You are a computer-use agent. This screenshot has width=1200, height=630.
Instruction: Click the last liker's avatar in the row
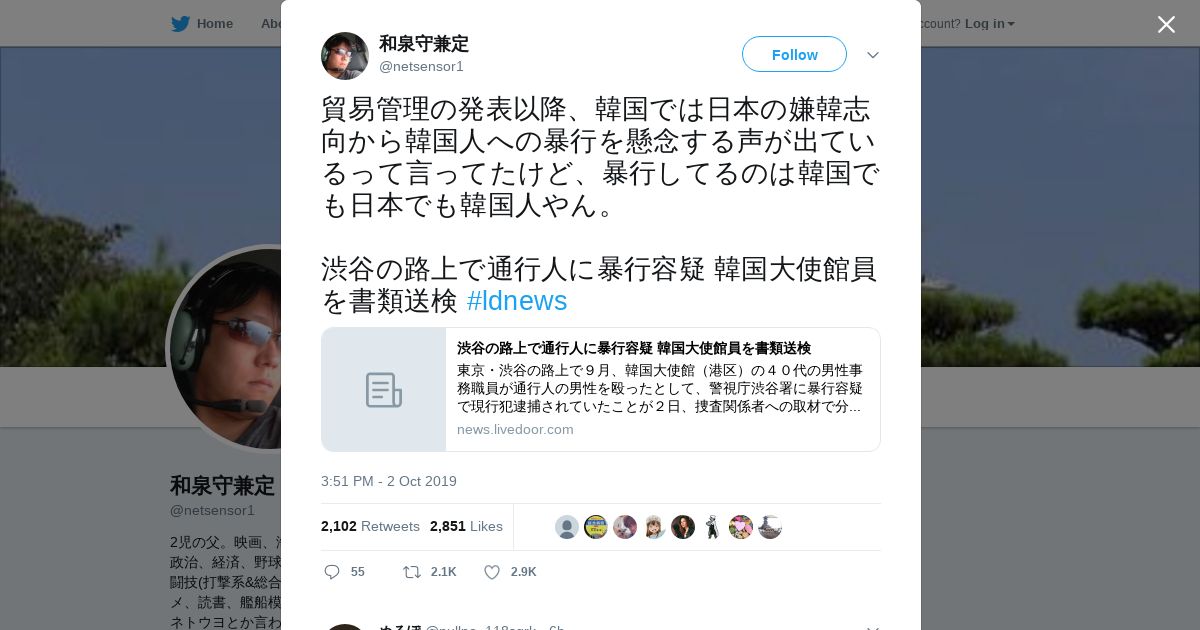[770, 527]
